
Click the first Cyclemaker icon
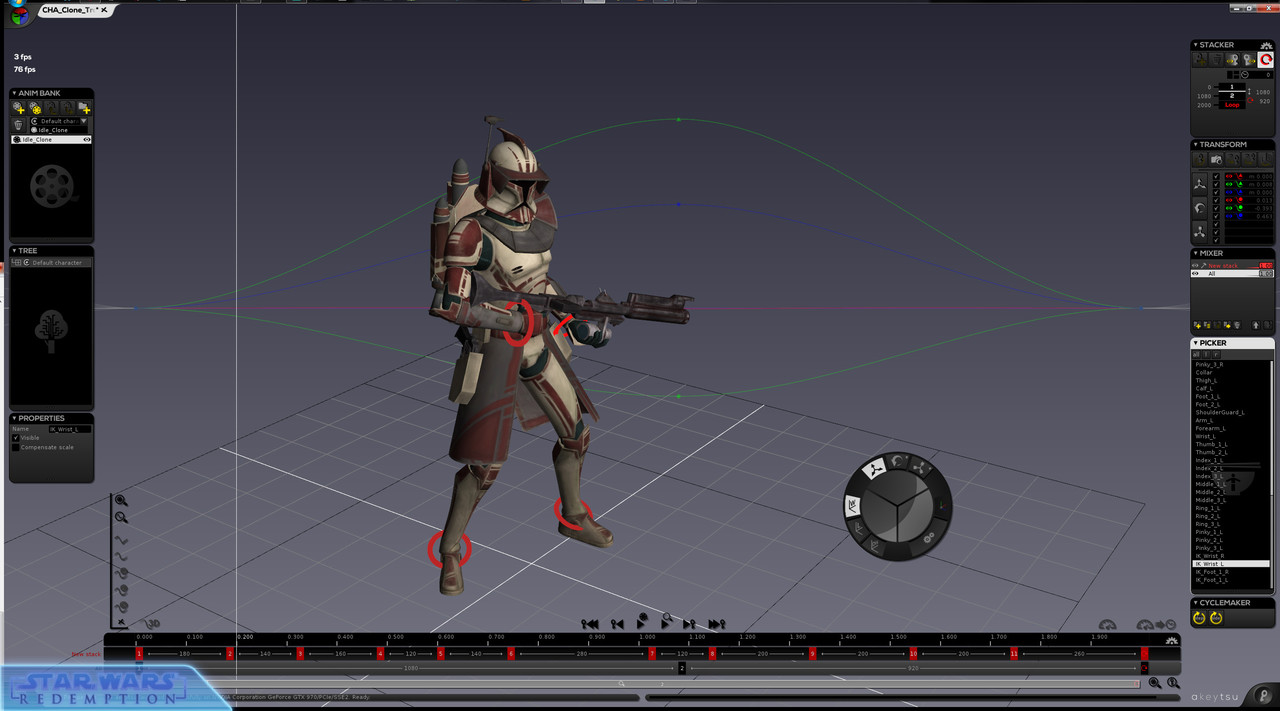click(1199, 618)
